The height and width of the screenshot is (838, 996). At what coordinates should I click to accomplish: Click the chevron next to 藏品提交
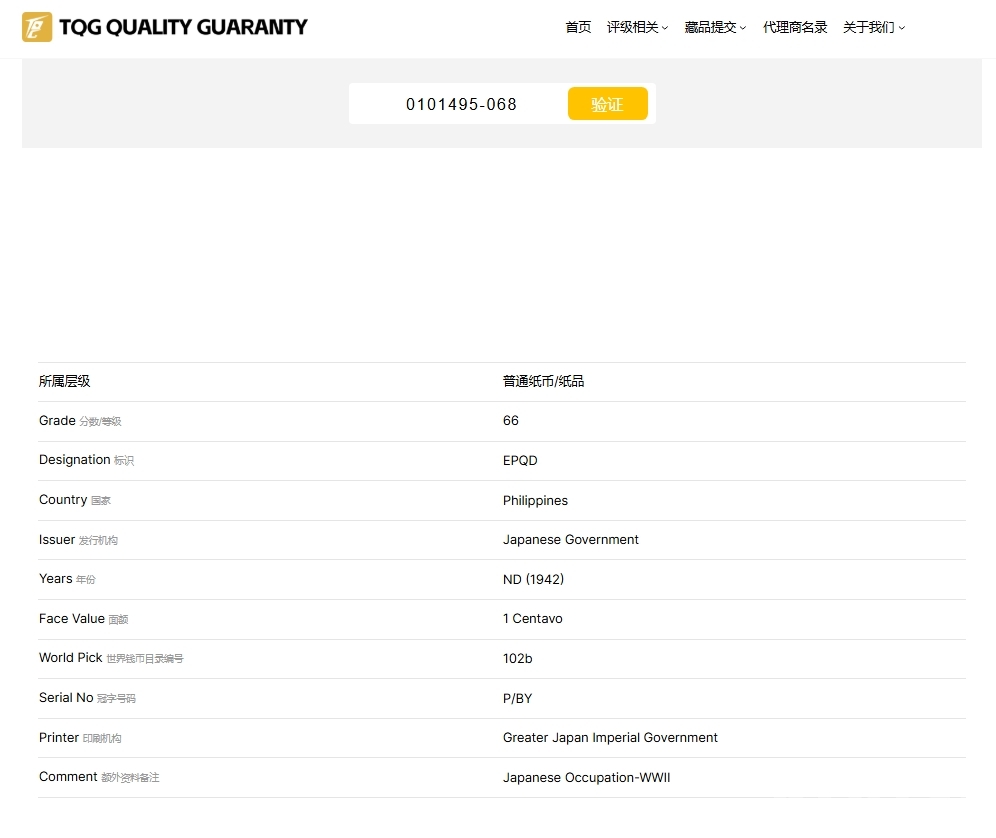point(743,28)
